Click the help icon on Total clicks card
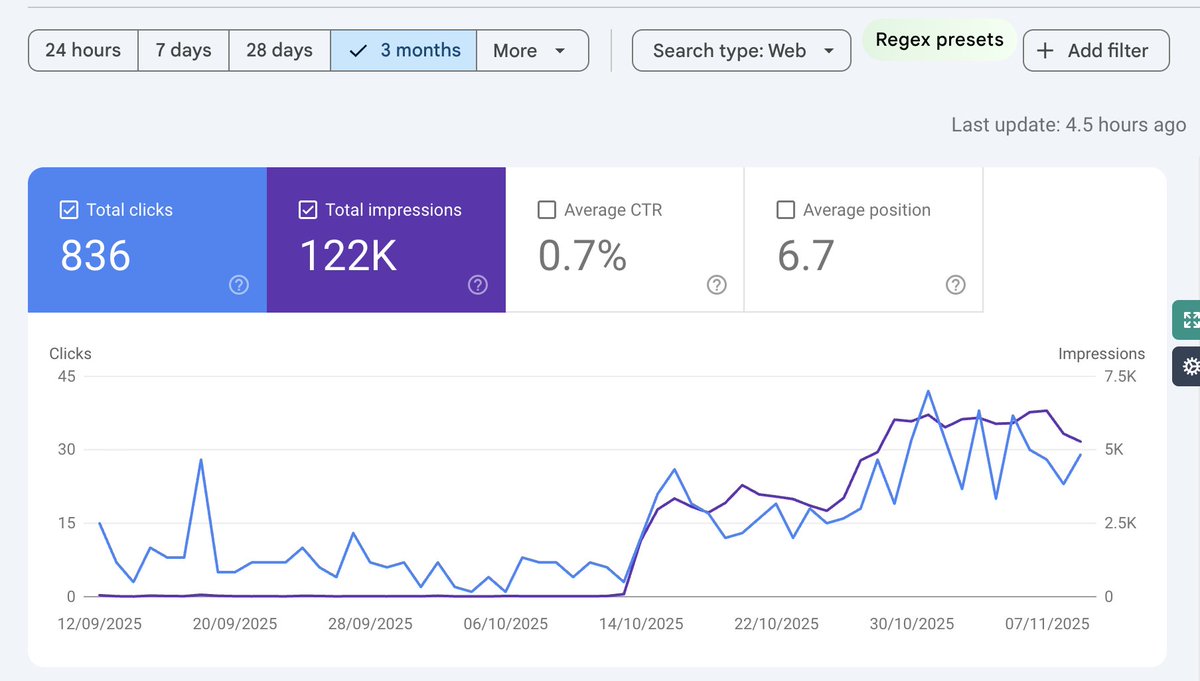 click(239, 285)
